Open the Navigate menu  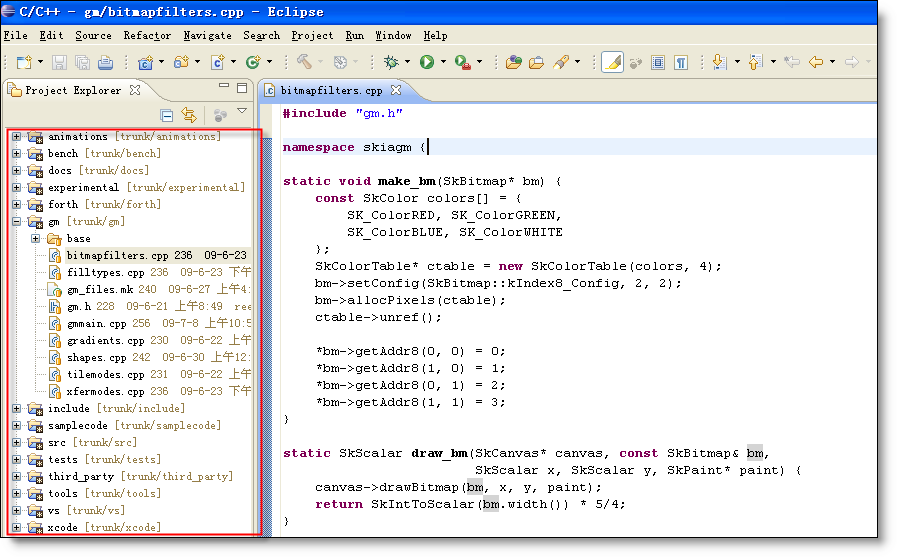(x=207, y=35)
